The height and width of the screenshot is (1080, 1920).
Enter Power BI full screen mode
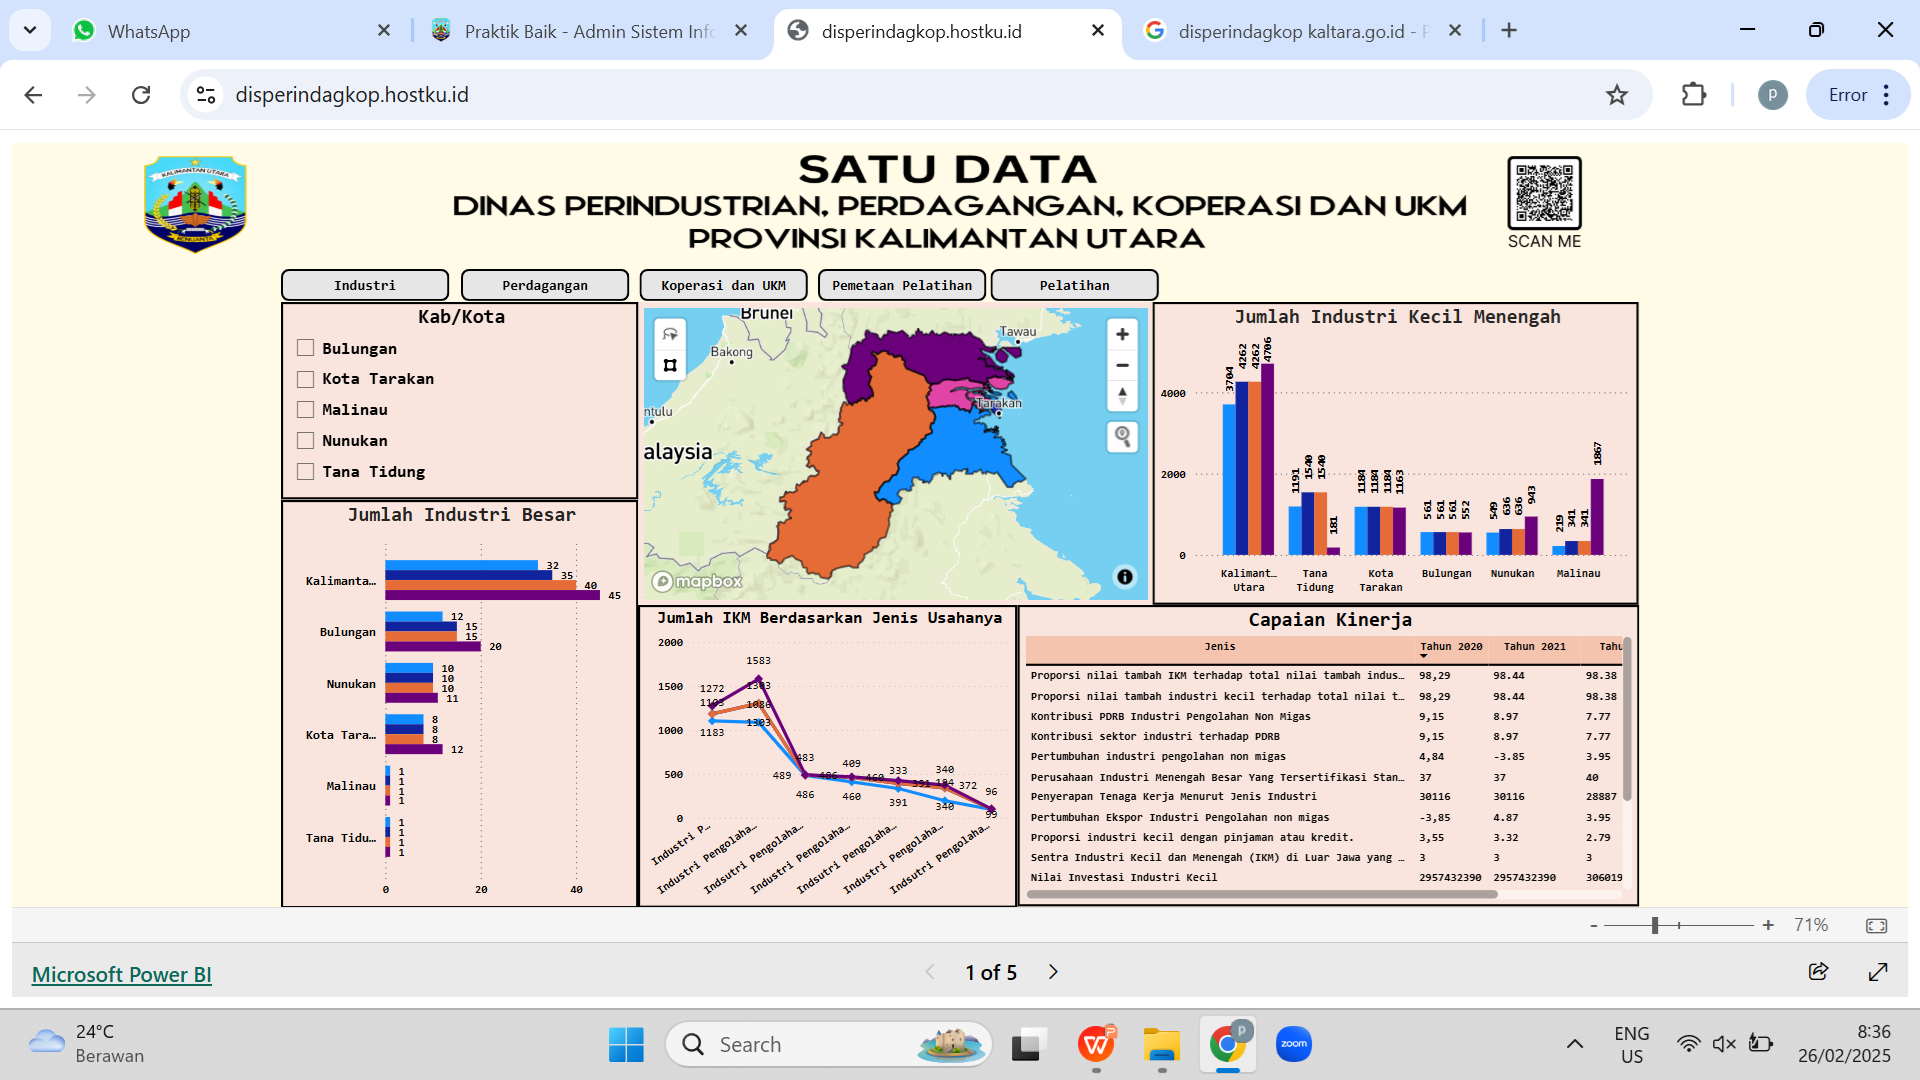coord(1877,972)
